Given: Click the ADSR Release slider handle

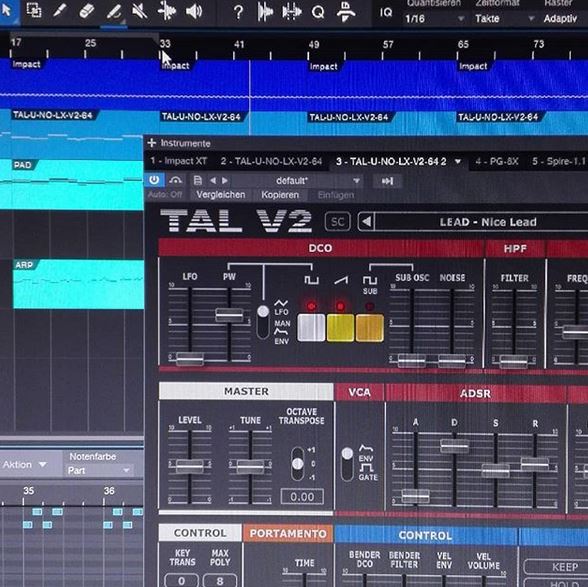Looking at the screenshot, I should click(x=535, y=464).
